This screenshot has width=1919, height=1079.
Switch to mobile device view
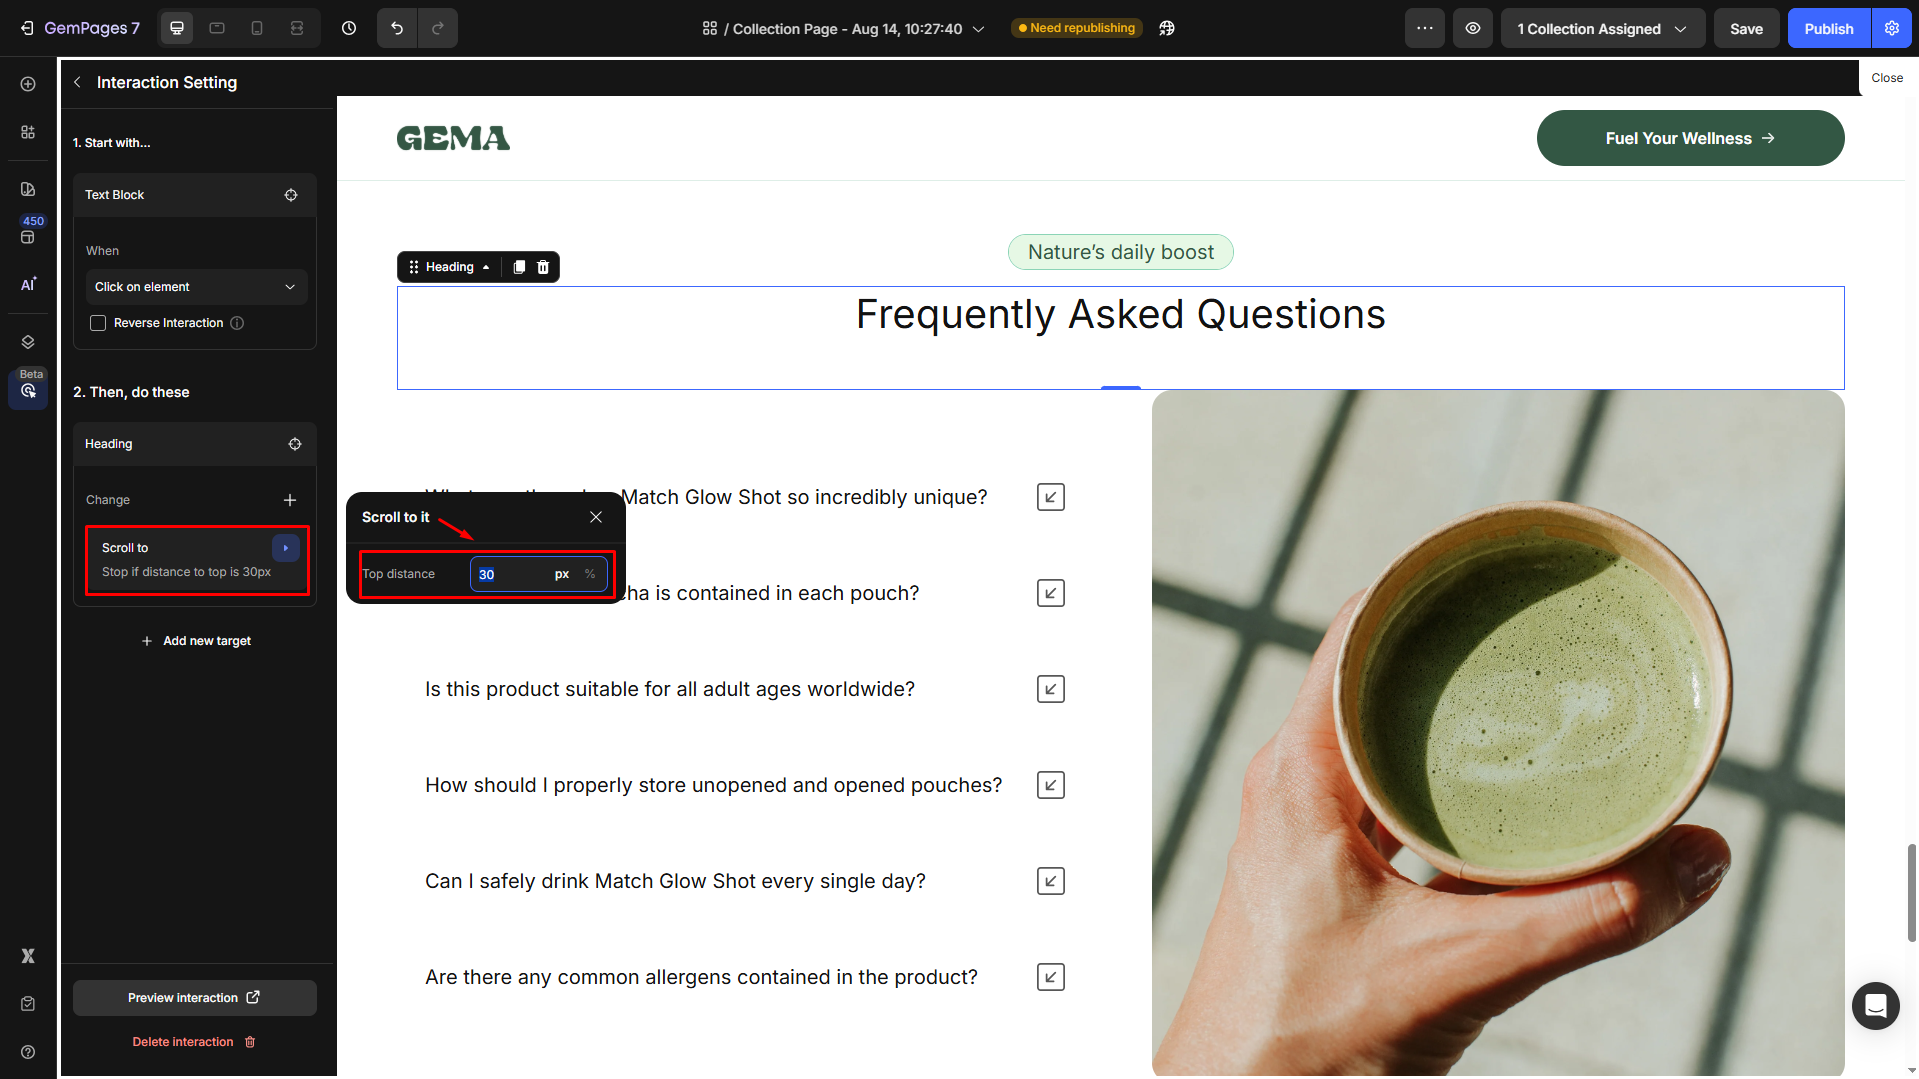(257, 28)
